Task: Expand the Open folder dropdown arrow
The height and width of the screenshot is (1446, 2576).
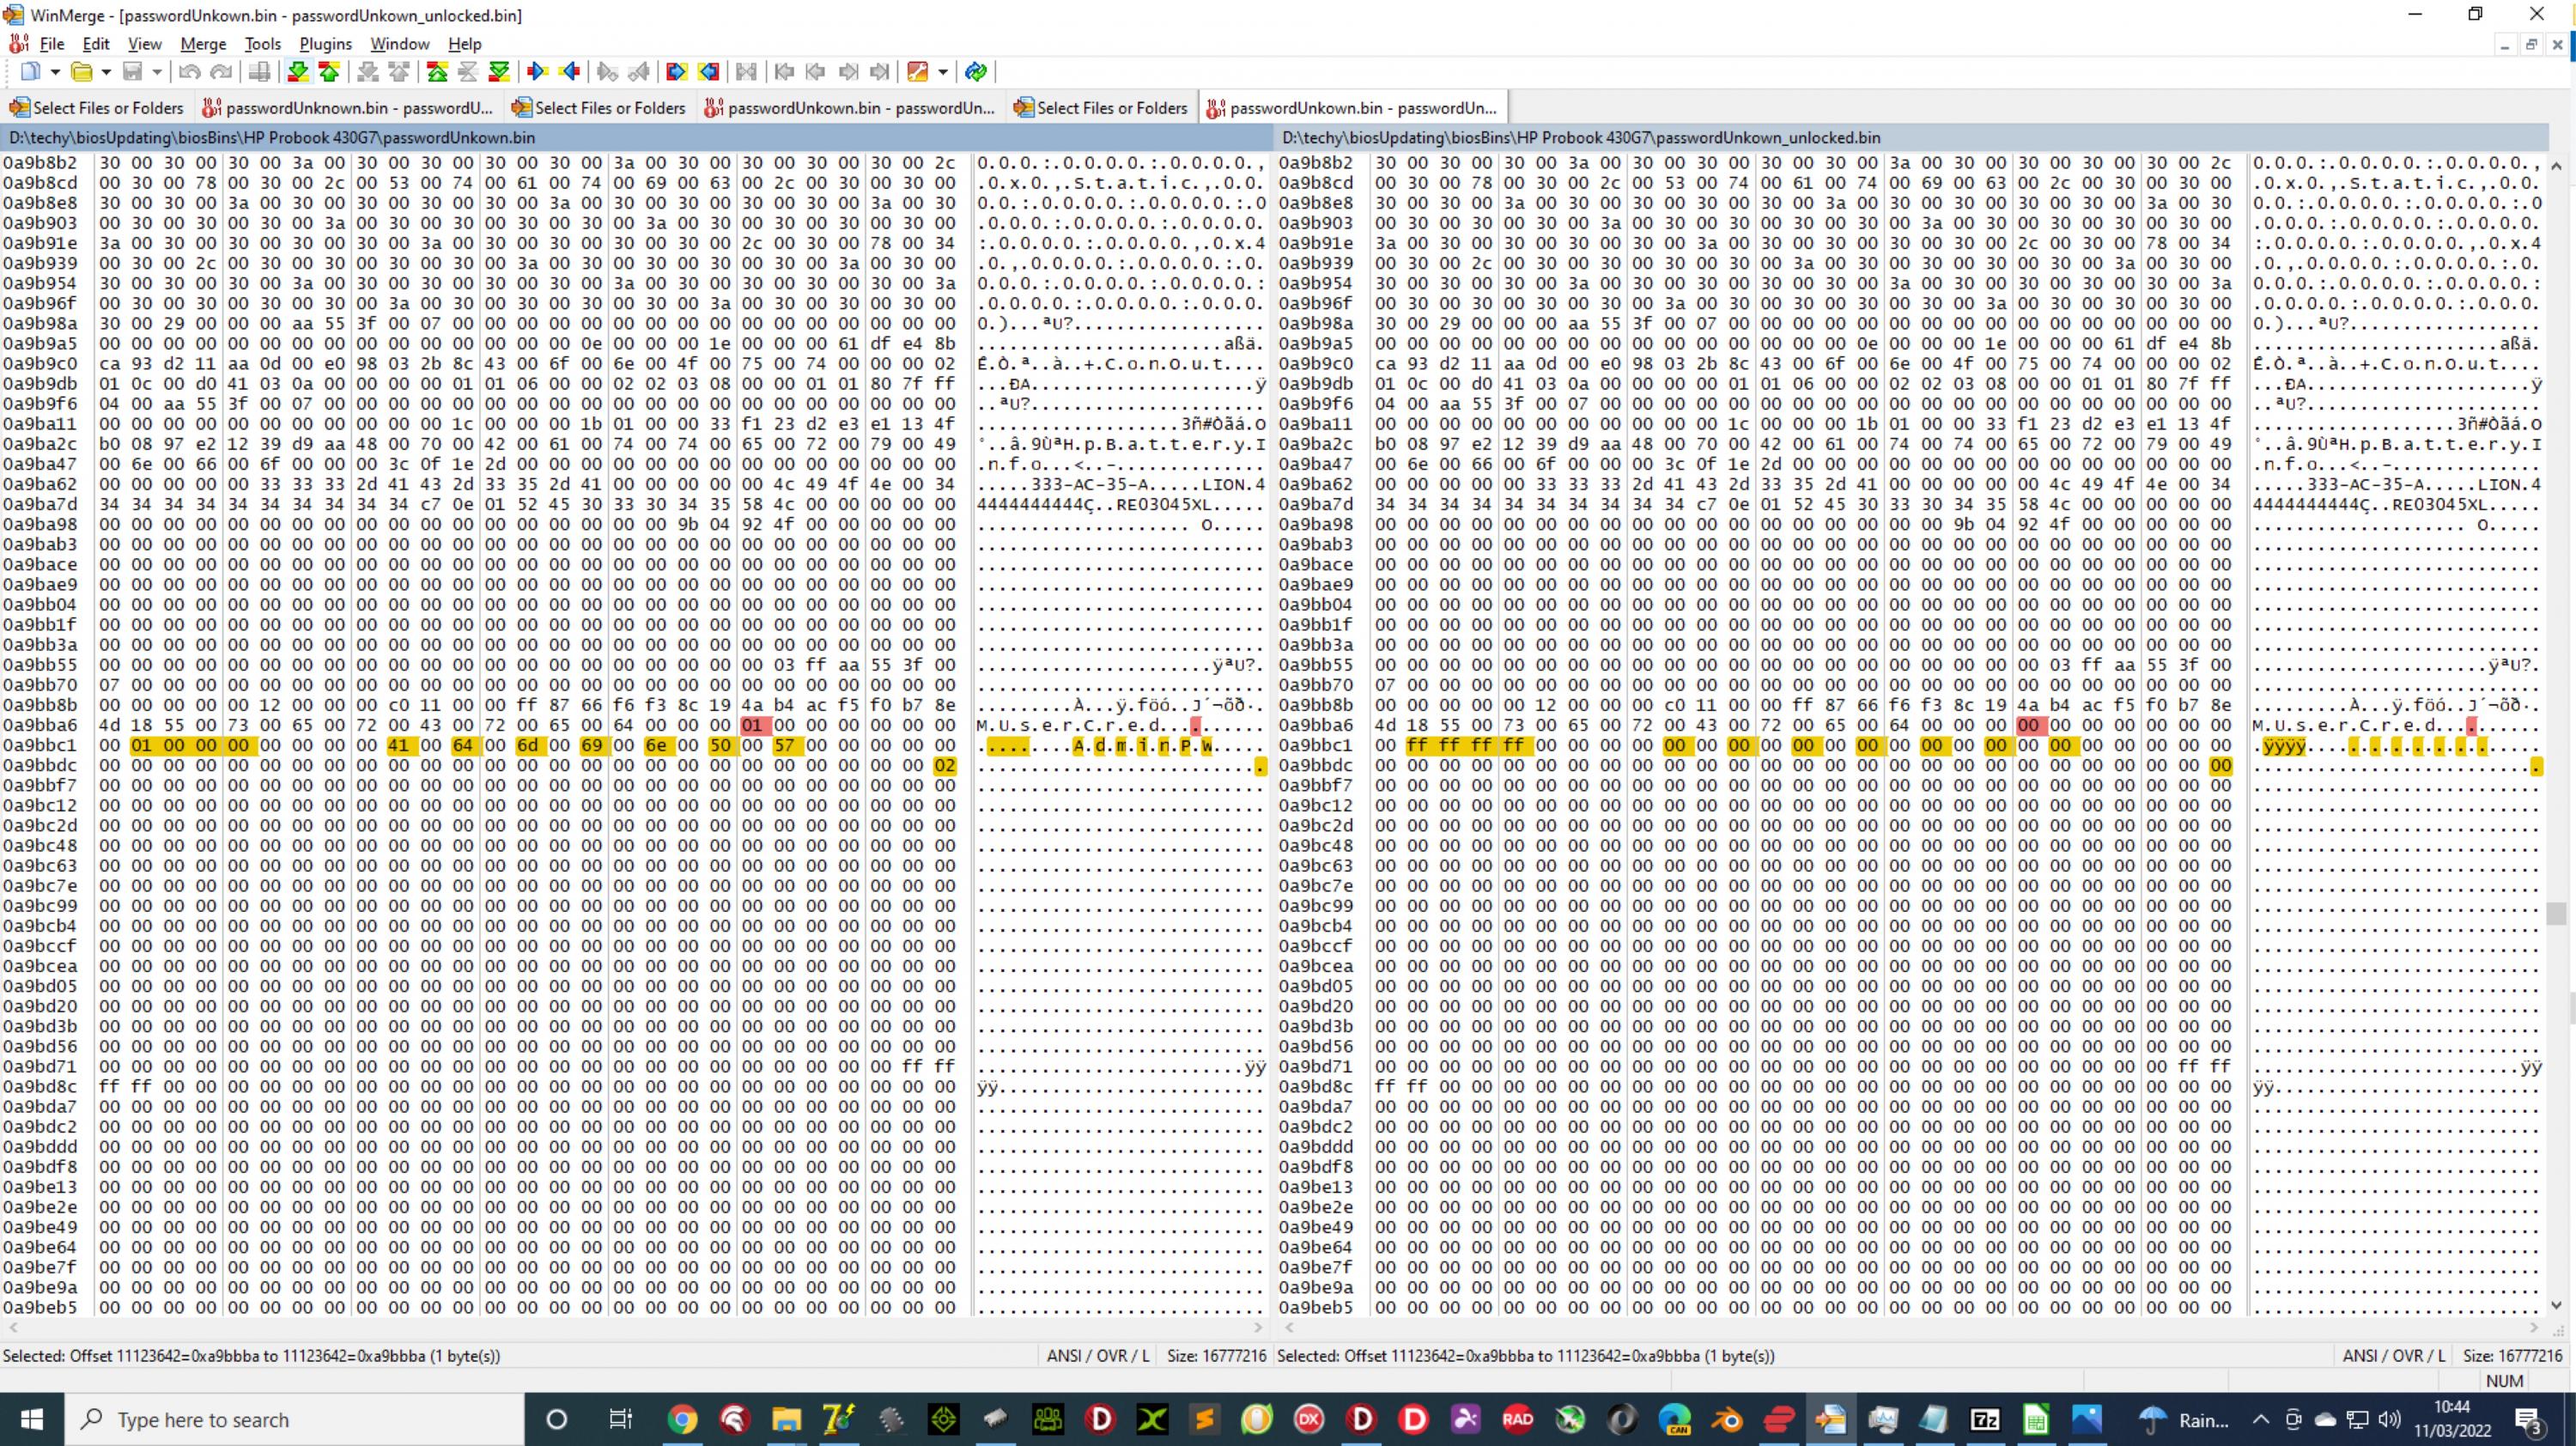Action: click(106, 71)
